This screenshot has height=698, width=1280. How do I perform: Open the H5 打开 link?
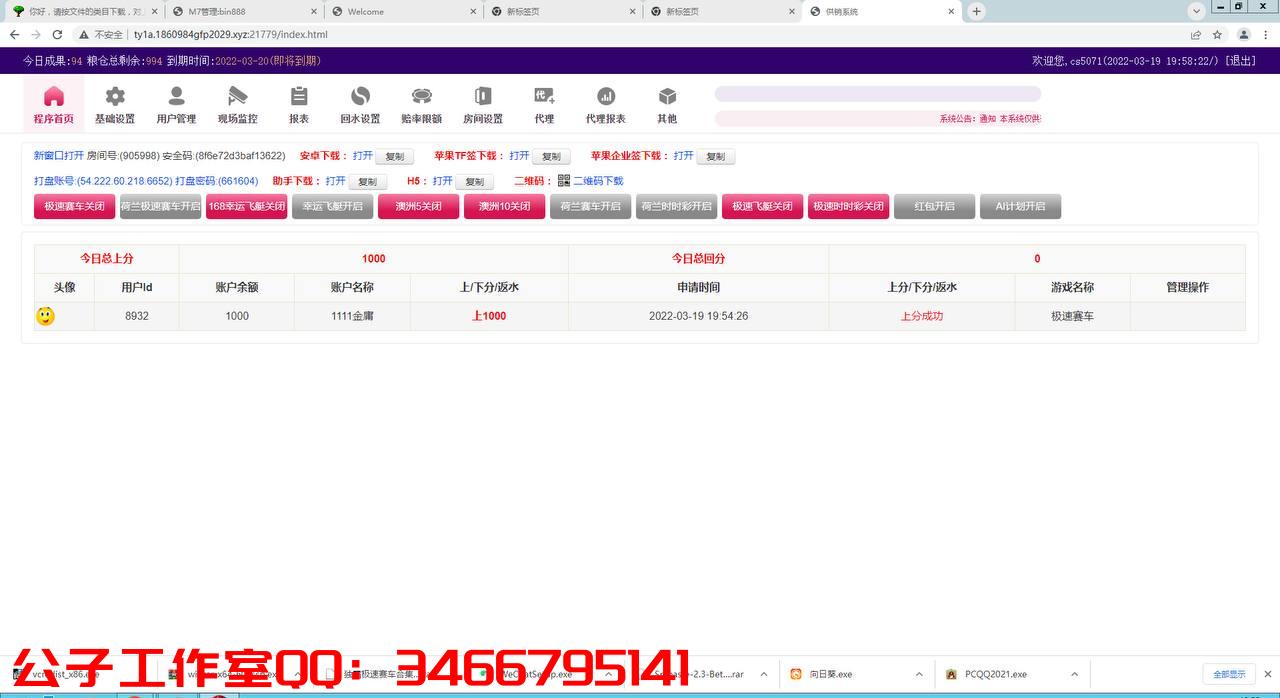[x=443, y=181]
